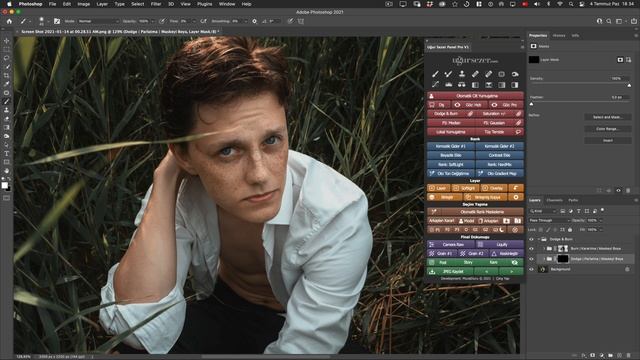Toggle lock all in Layers panel

[x=570, y=230]
